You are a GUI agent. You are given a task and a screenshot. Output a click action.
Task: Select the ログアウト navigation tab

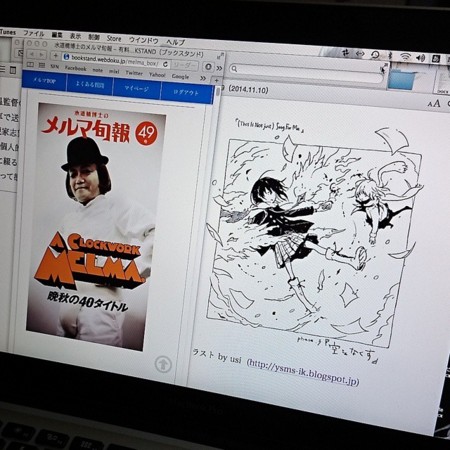click(x=186, y=92)
